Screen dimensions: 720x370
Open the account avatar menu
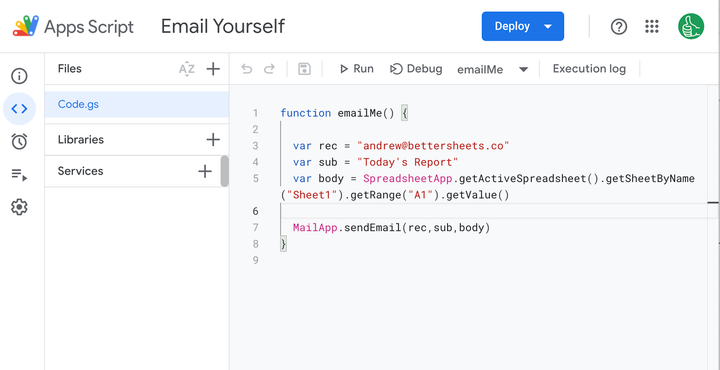[x=691, y=26]
